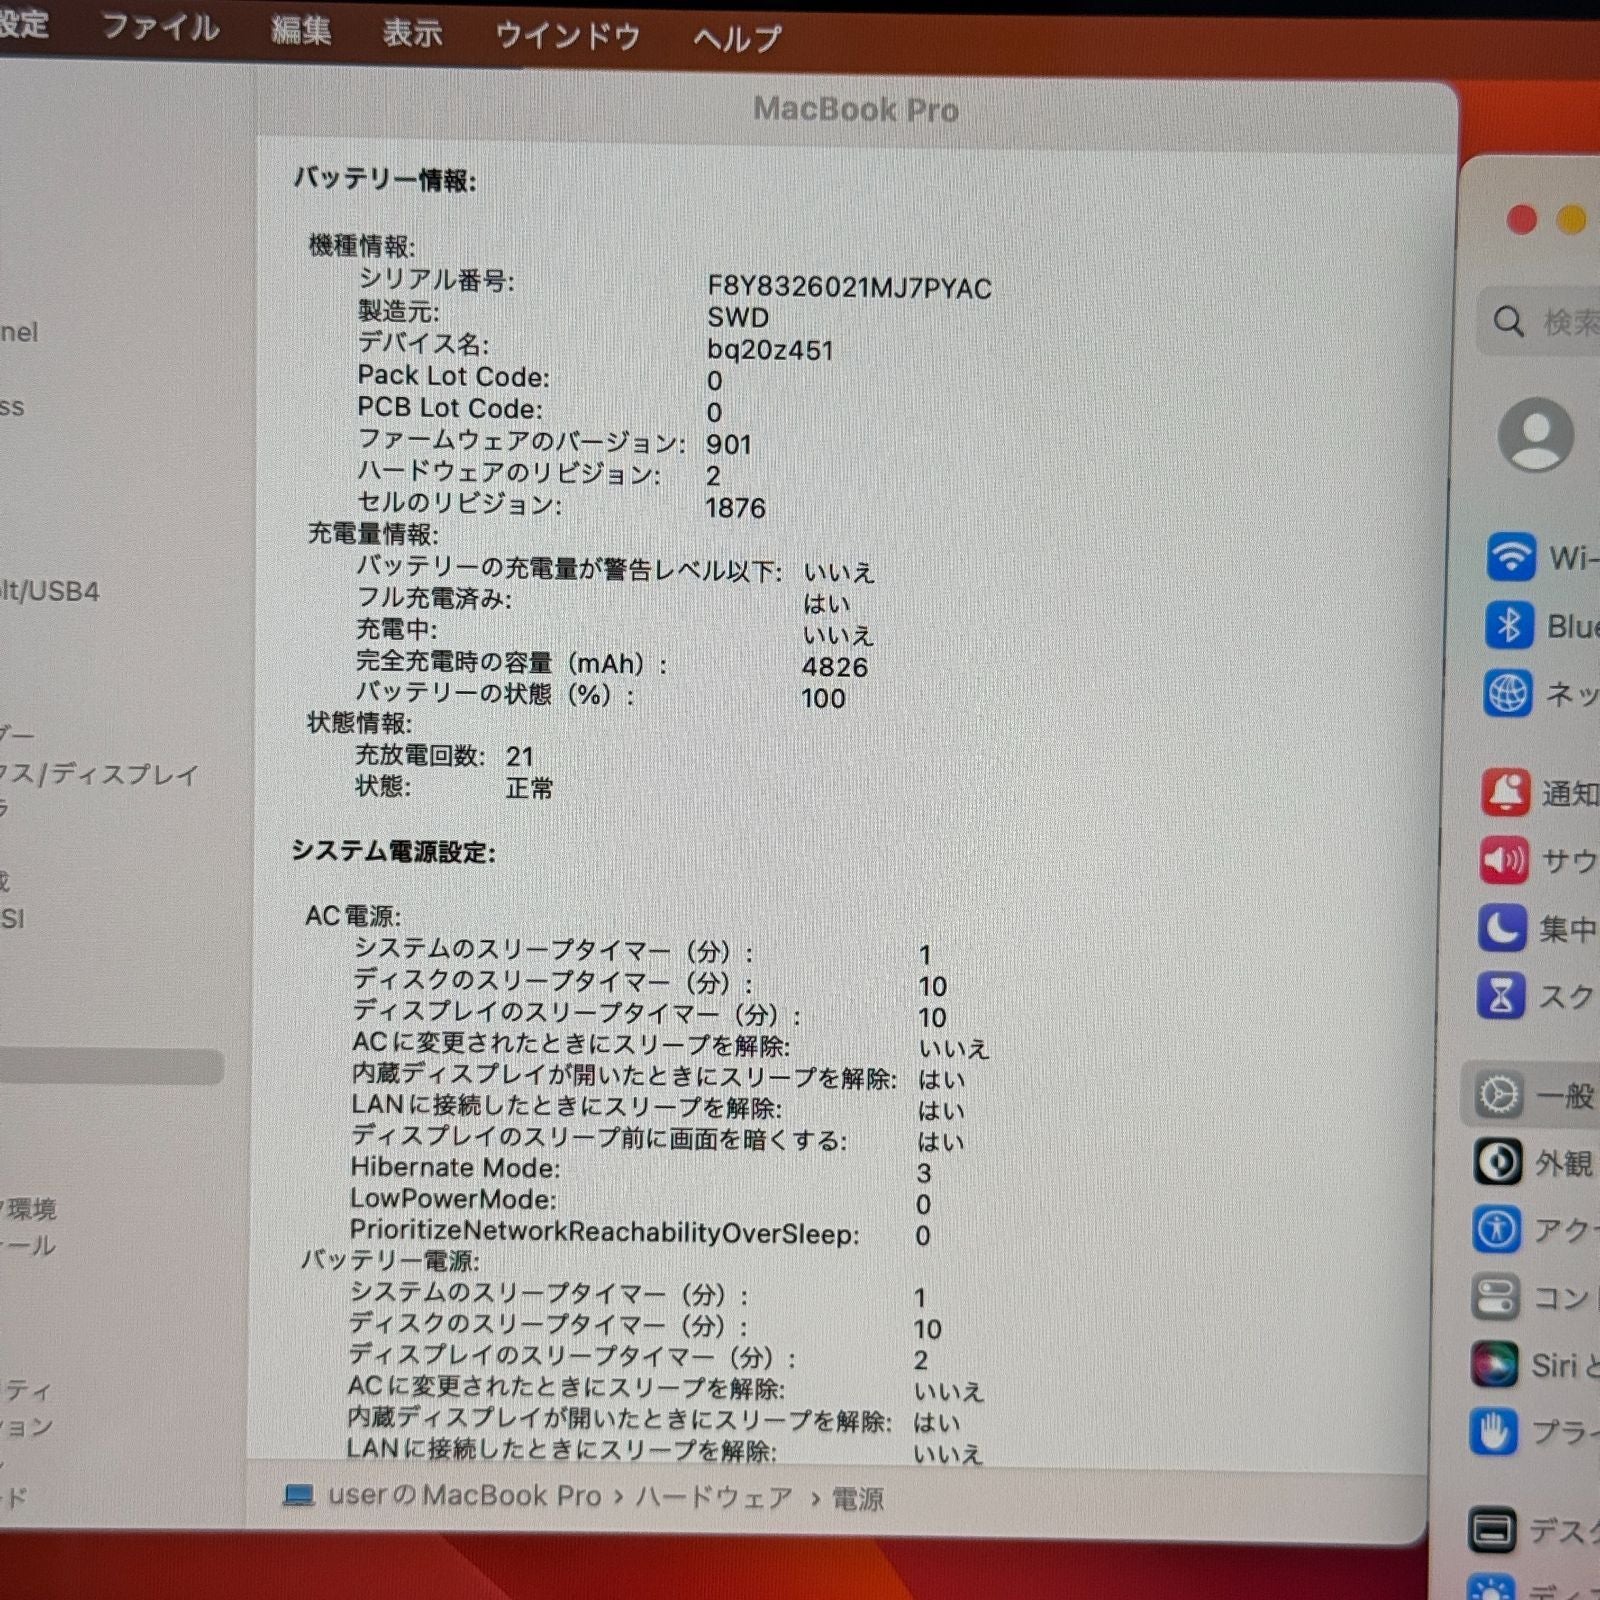The height and width of the screenshot is (1600, 1600).
Task: Close the System Settings window
Action: pyautogui.click(x=1521, y=219)
